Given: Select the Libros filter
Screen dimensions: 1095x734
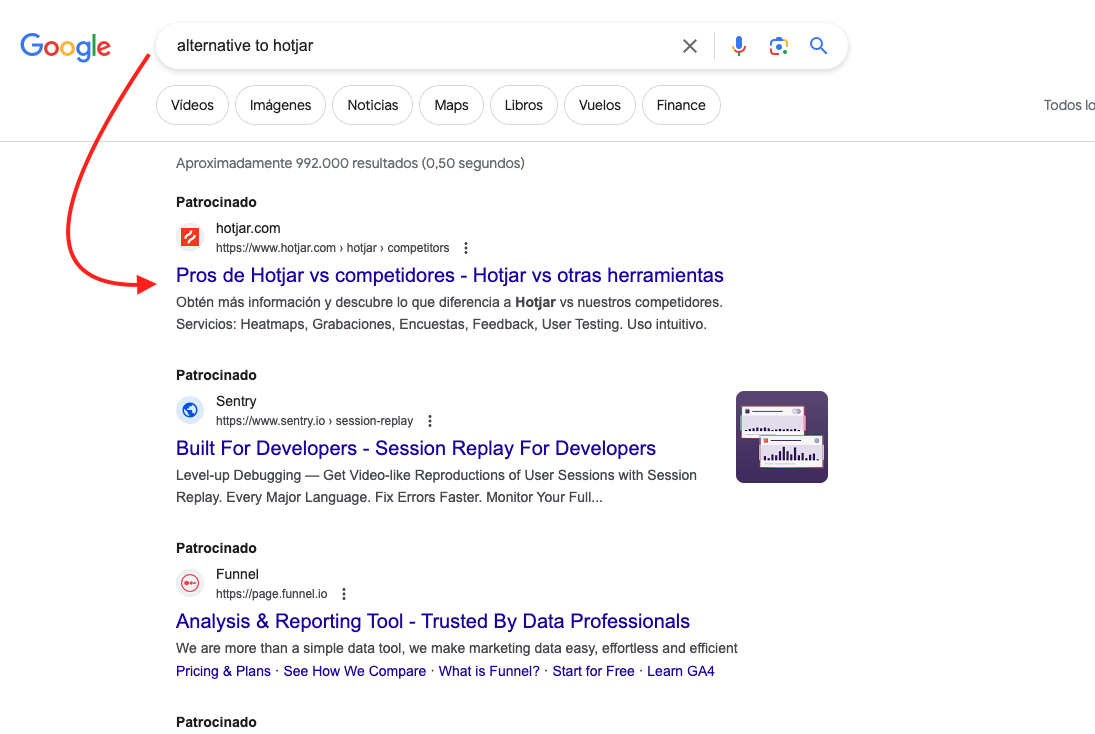Looking at the screenshot, I should click(524, 105).
